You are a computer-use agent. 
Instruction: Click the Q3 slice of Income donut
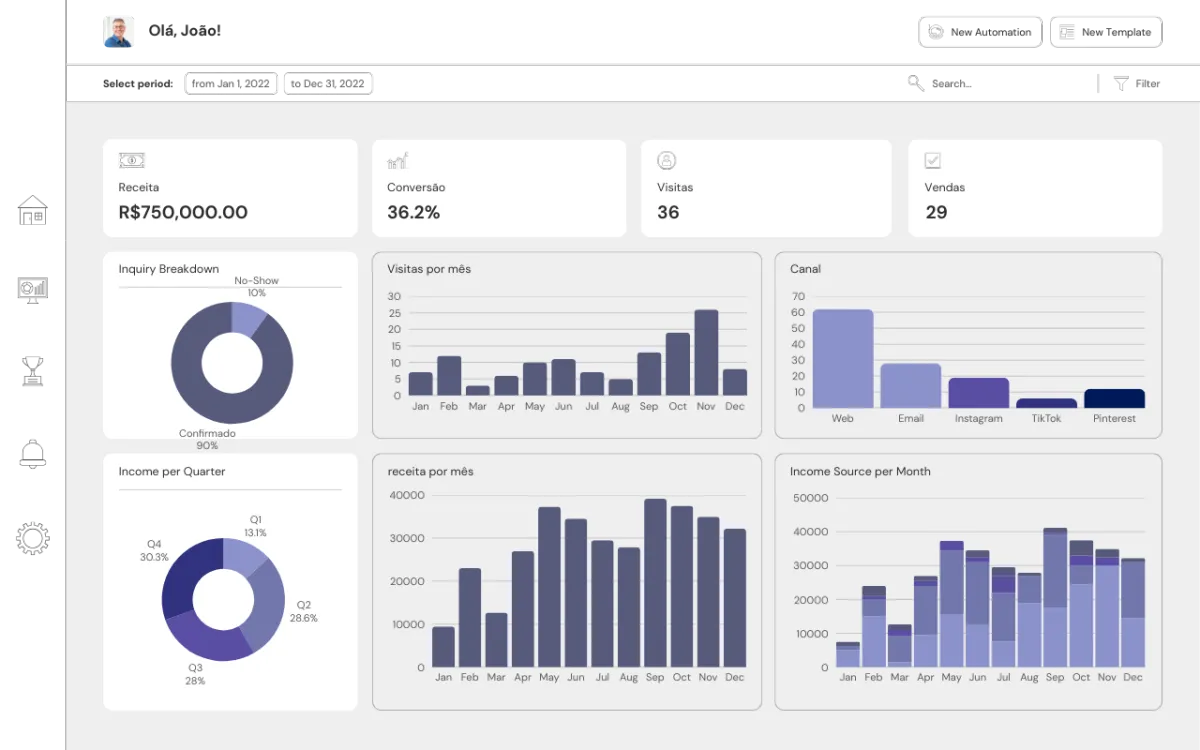point(208,640)
